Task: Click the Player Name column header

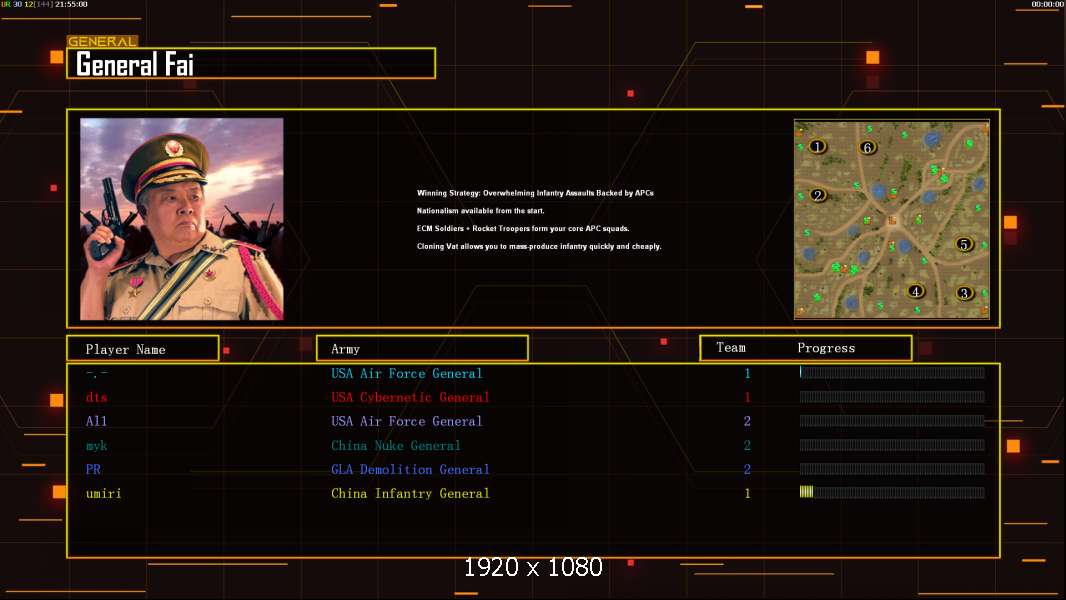Action: click(143, 349)
